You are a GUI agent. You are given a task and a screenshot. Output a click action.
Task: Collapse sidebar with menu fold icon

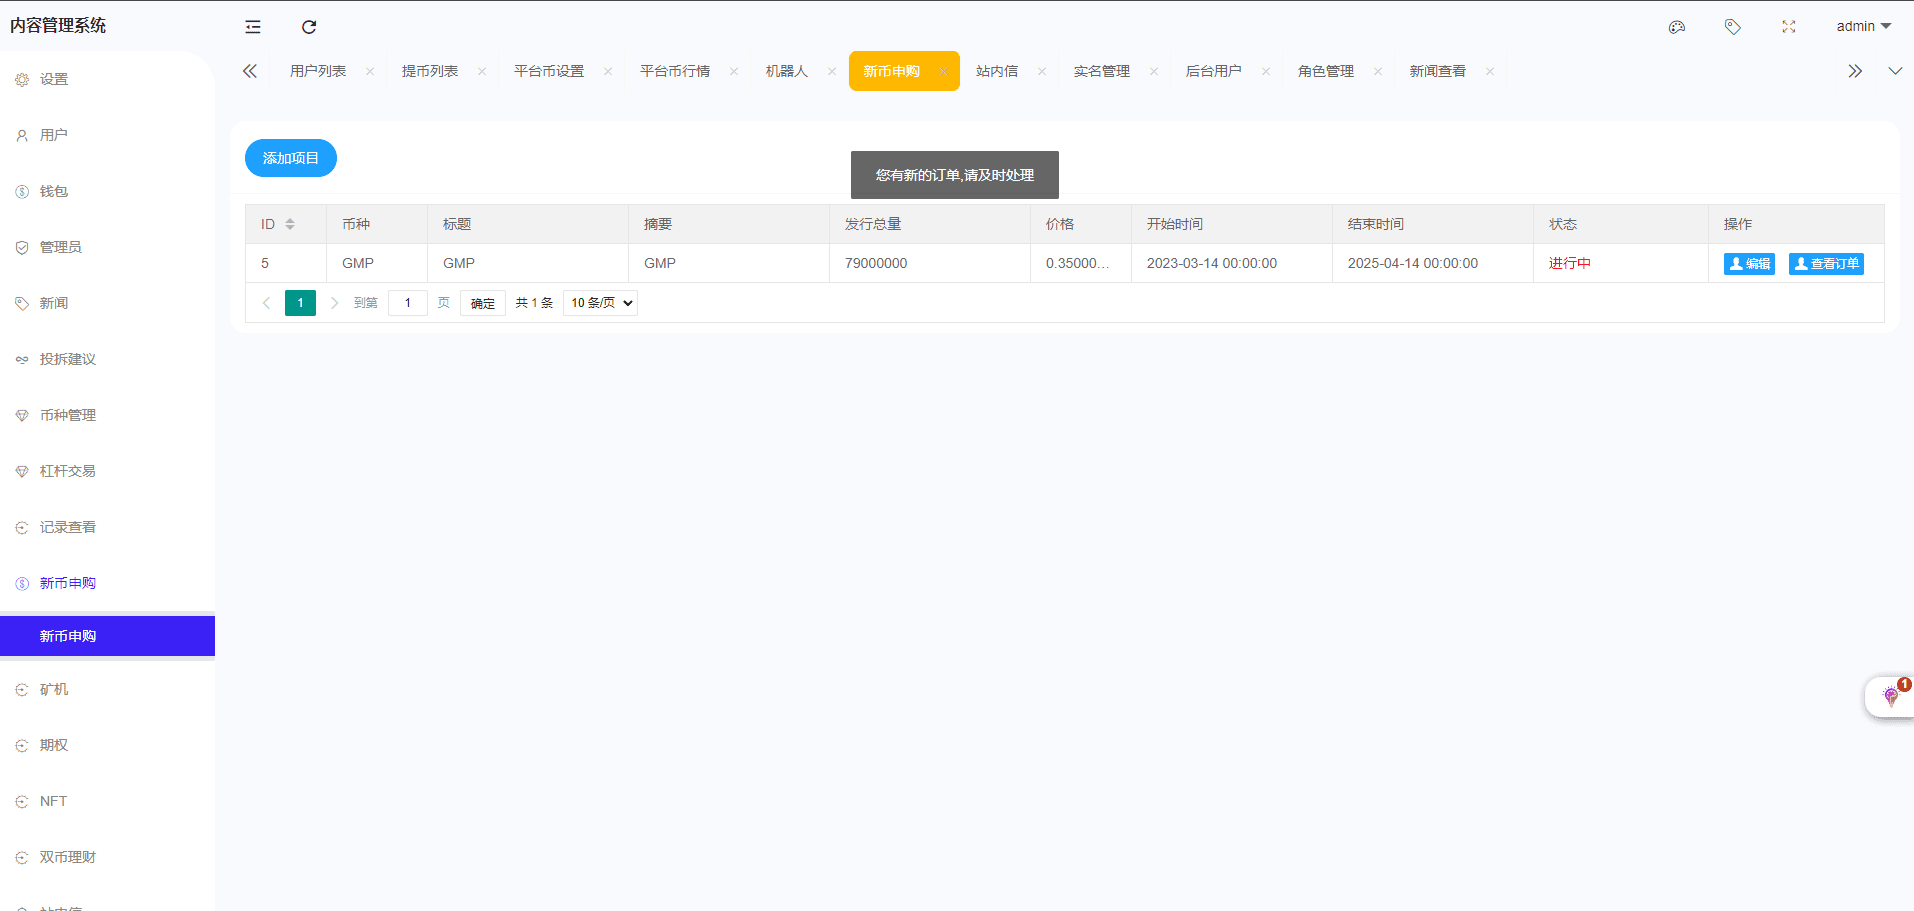253,27
